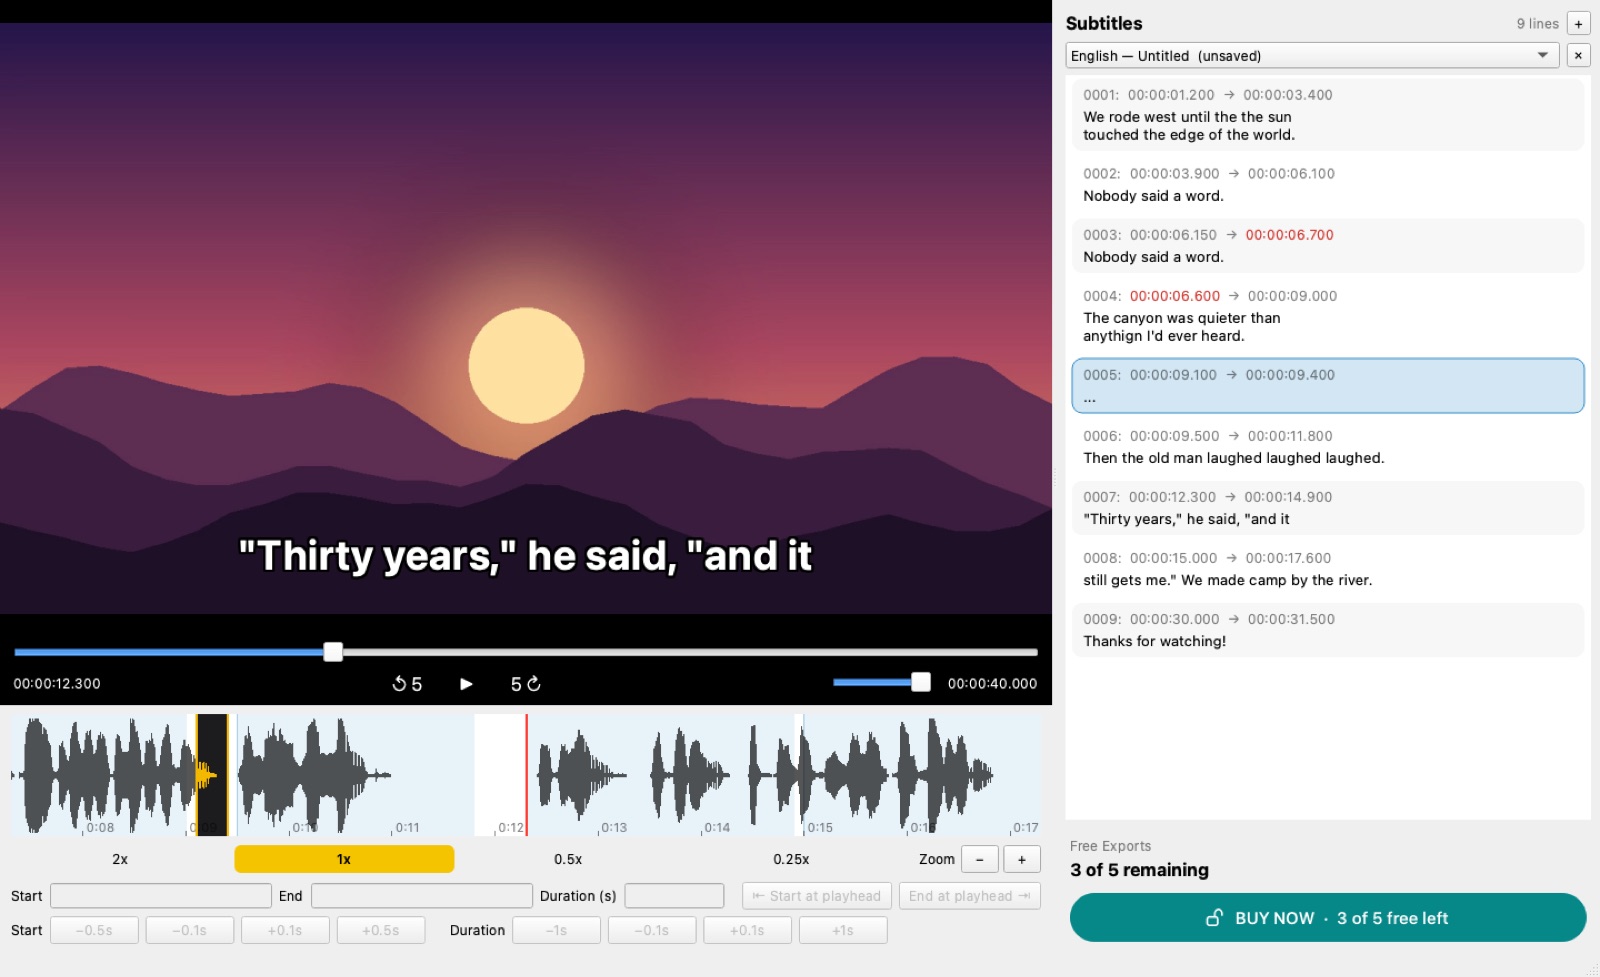This screenshot has width=1600, height=977.
Task: Focus the End time input field
Action: (x=422, y=896)
